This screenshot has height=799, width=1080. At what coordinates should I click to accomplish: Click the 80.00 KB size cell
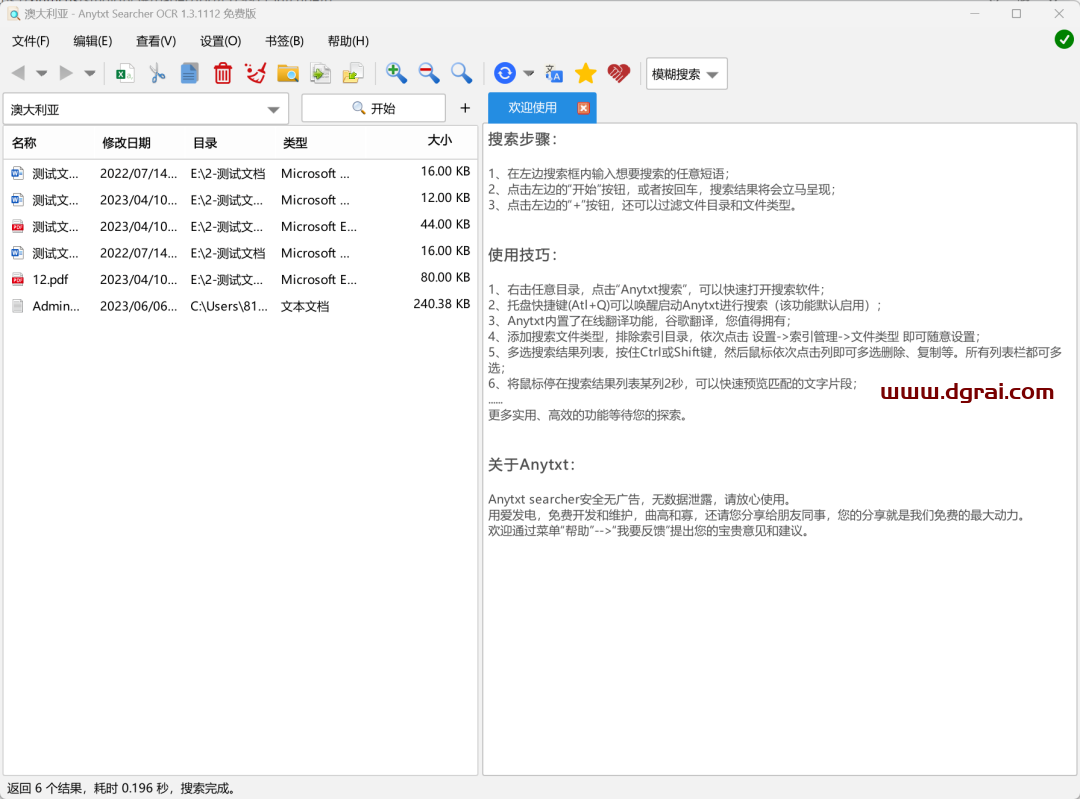pos(445,277)
